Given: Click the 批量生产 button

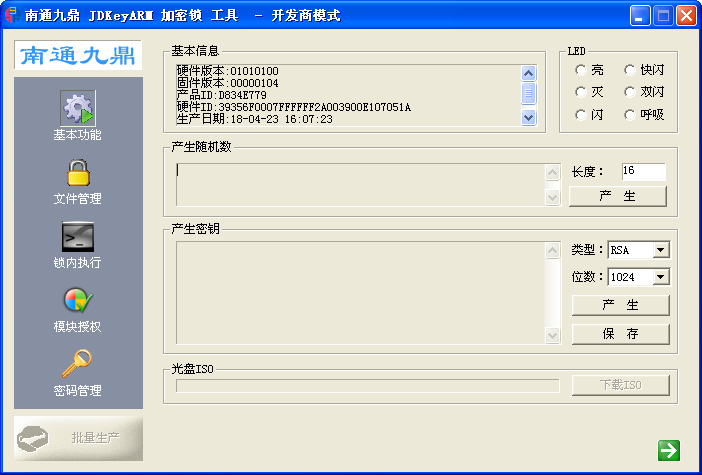Looking at the screenshot, I should (78, 438).
